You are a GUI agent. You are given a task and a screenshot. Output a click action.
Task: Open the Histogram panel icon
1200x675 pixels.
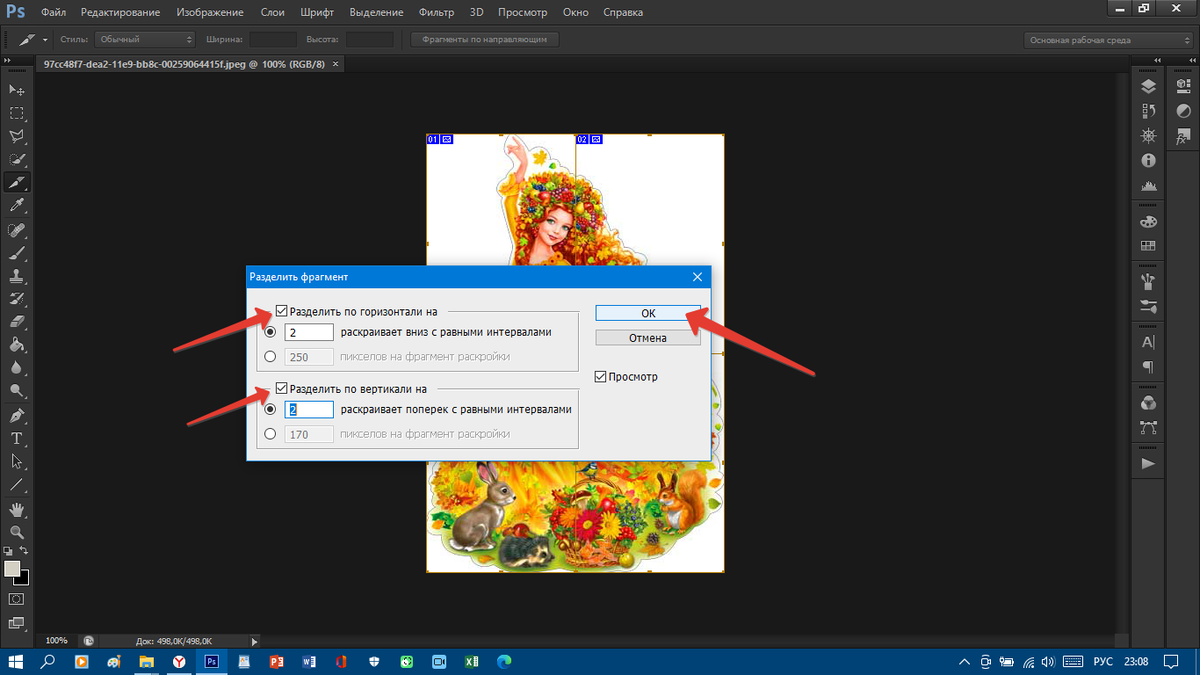(1148, 185)
